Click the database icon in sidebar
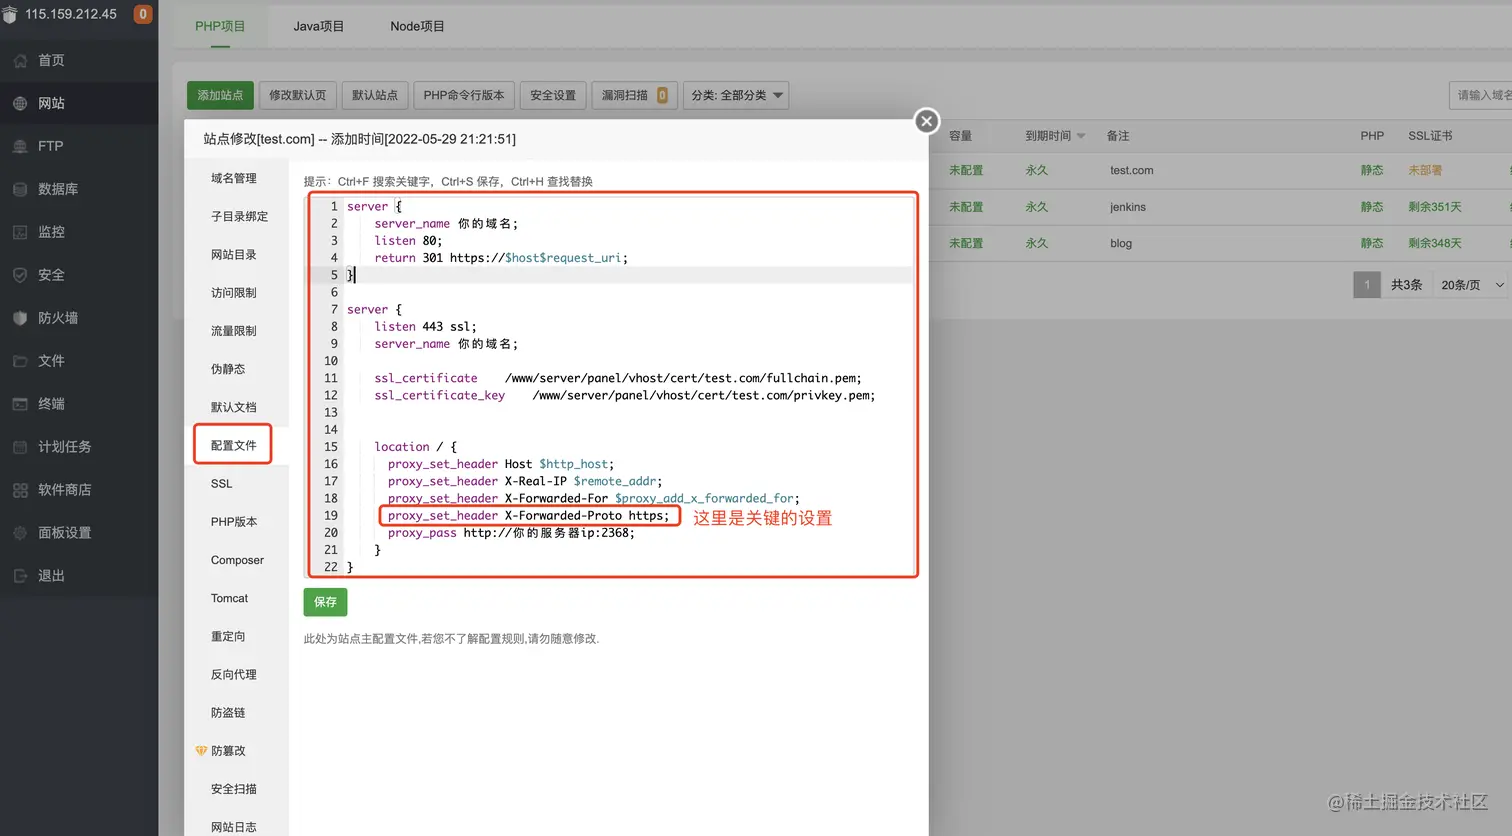Screen dimensions: 1512x836 click(x=20, y=190)
